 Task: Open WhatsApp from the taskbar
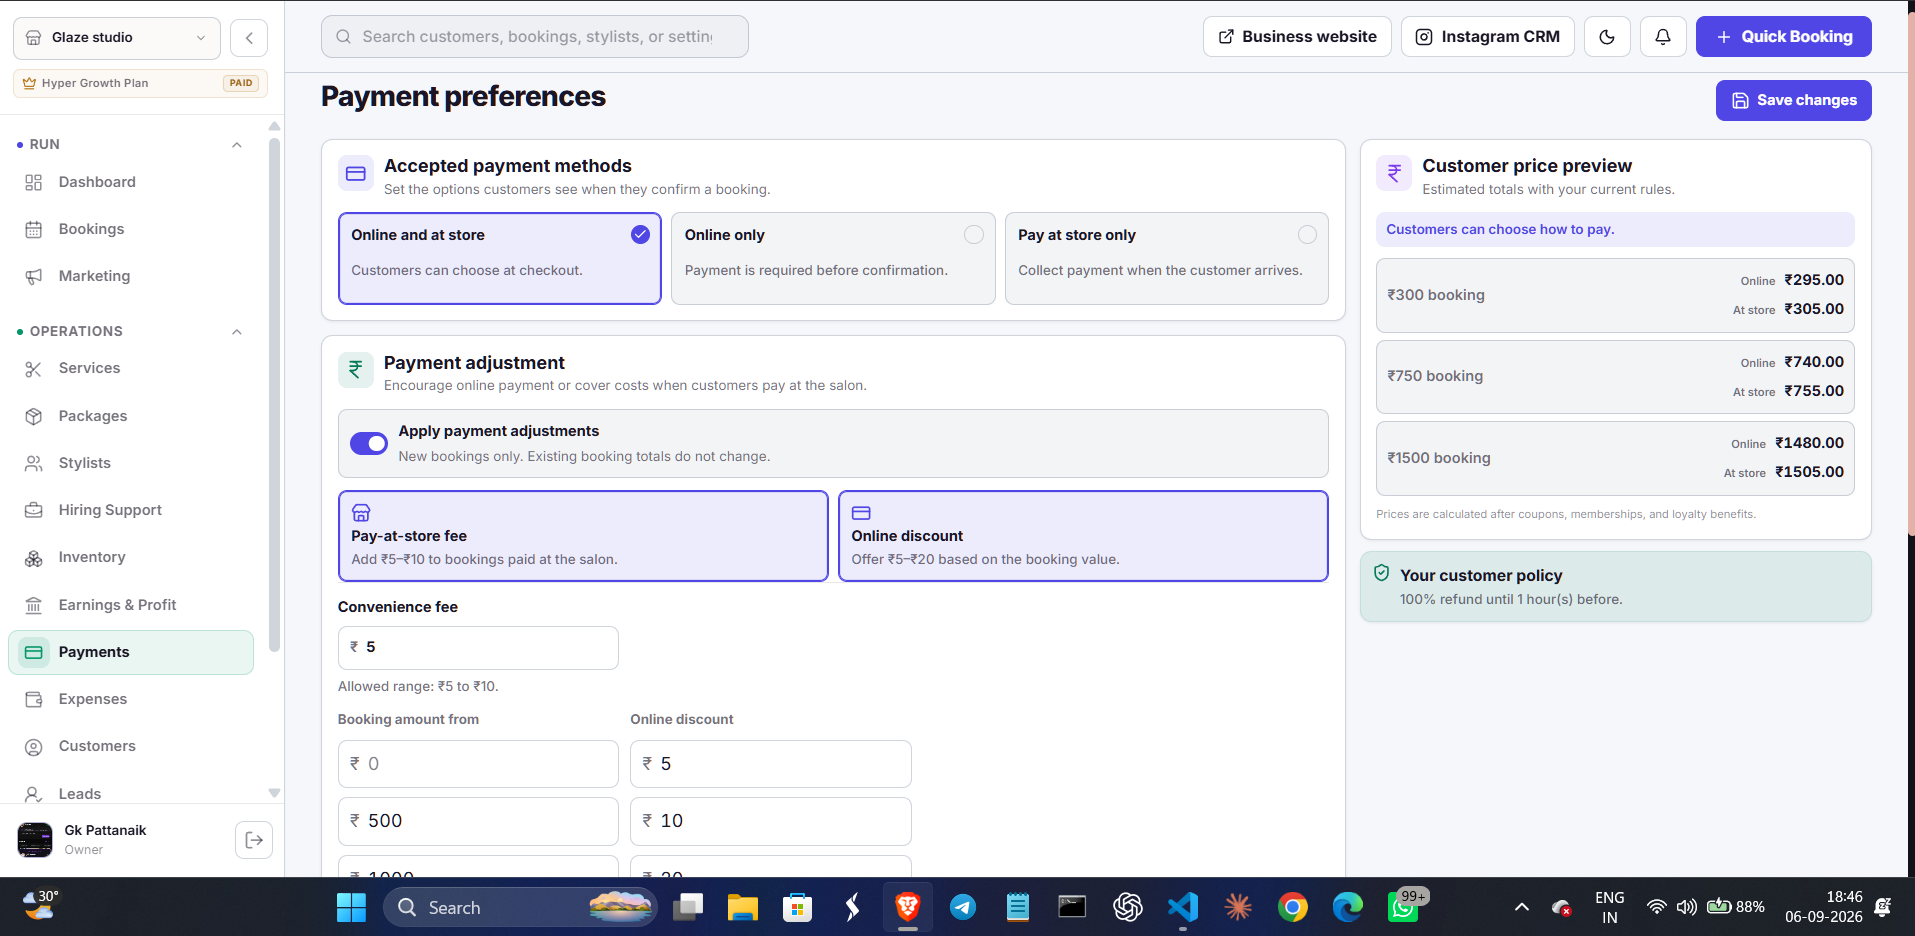coord(1403,908)
